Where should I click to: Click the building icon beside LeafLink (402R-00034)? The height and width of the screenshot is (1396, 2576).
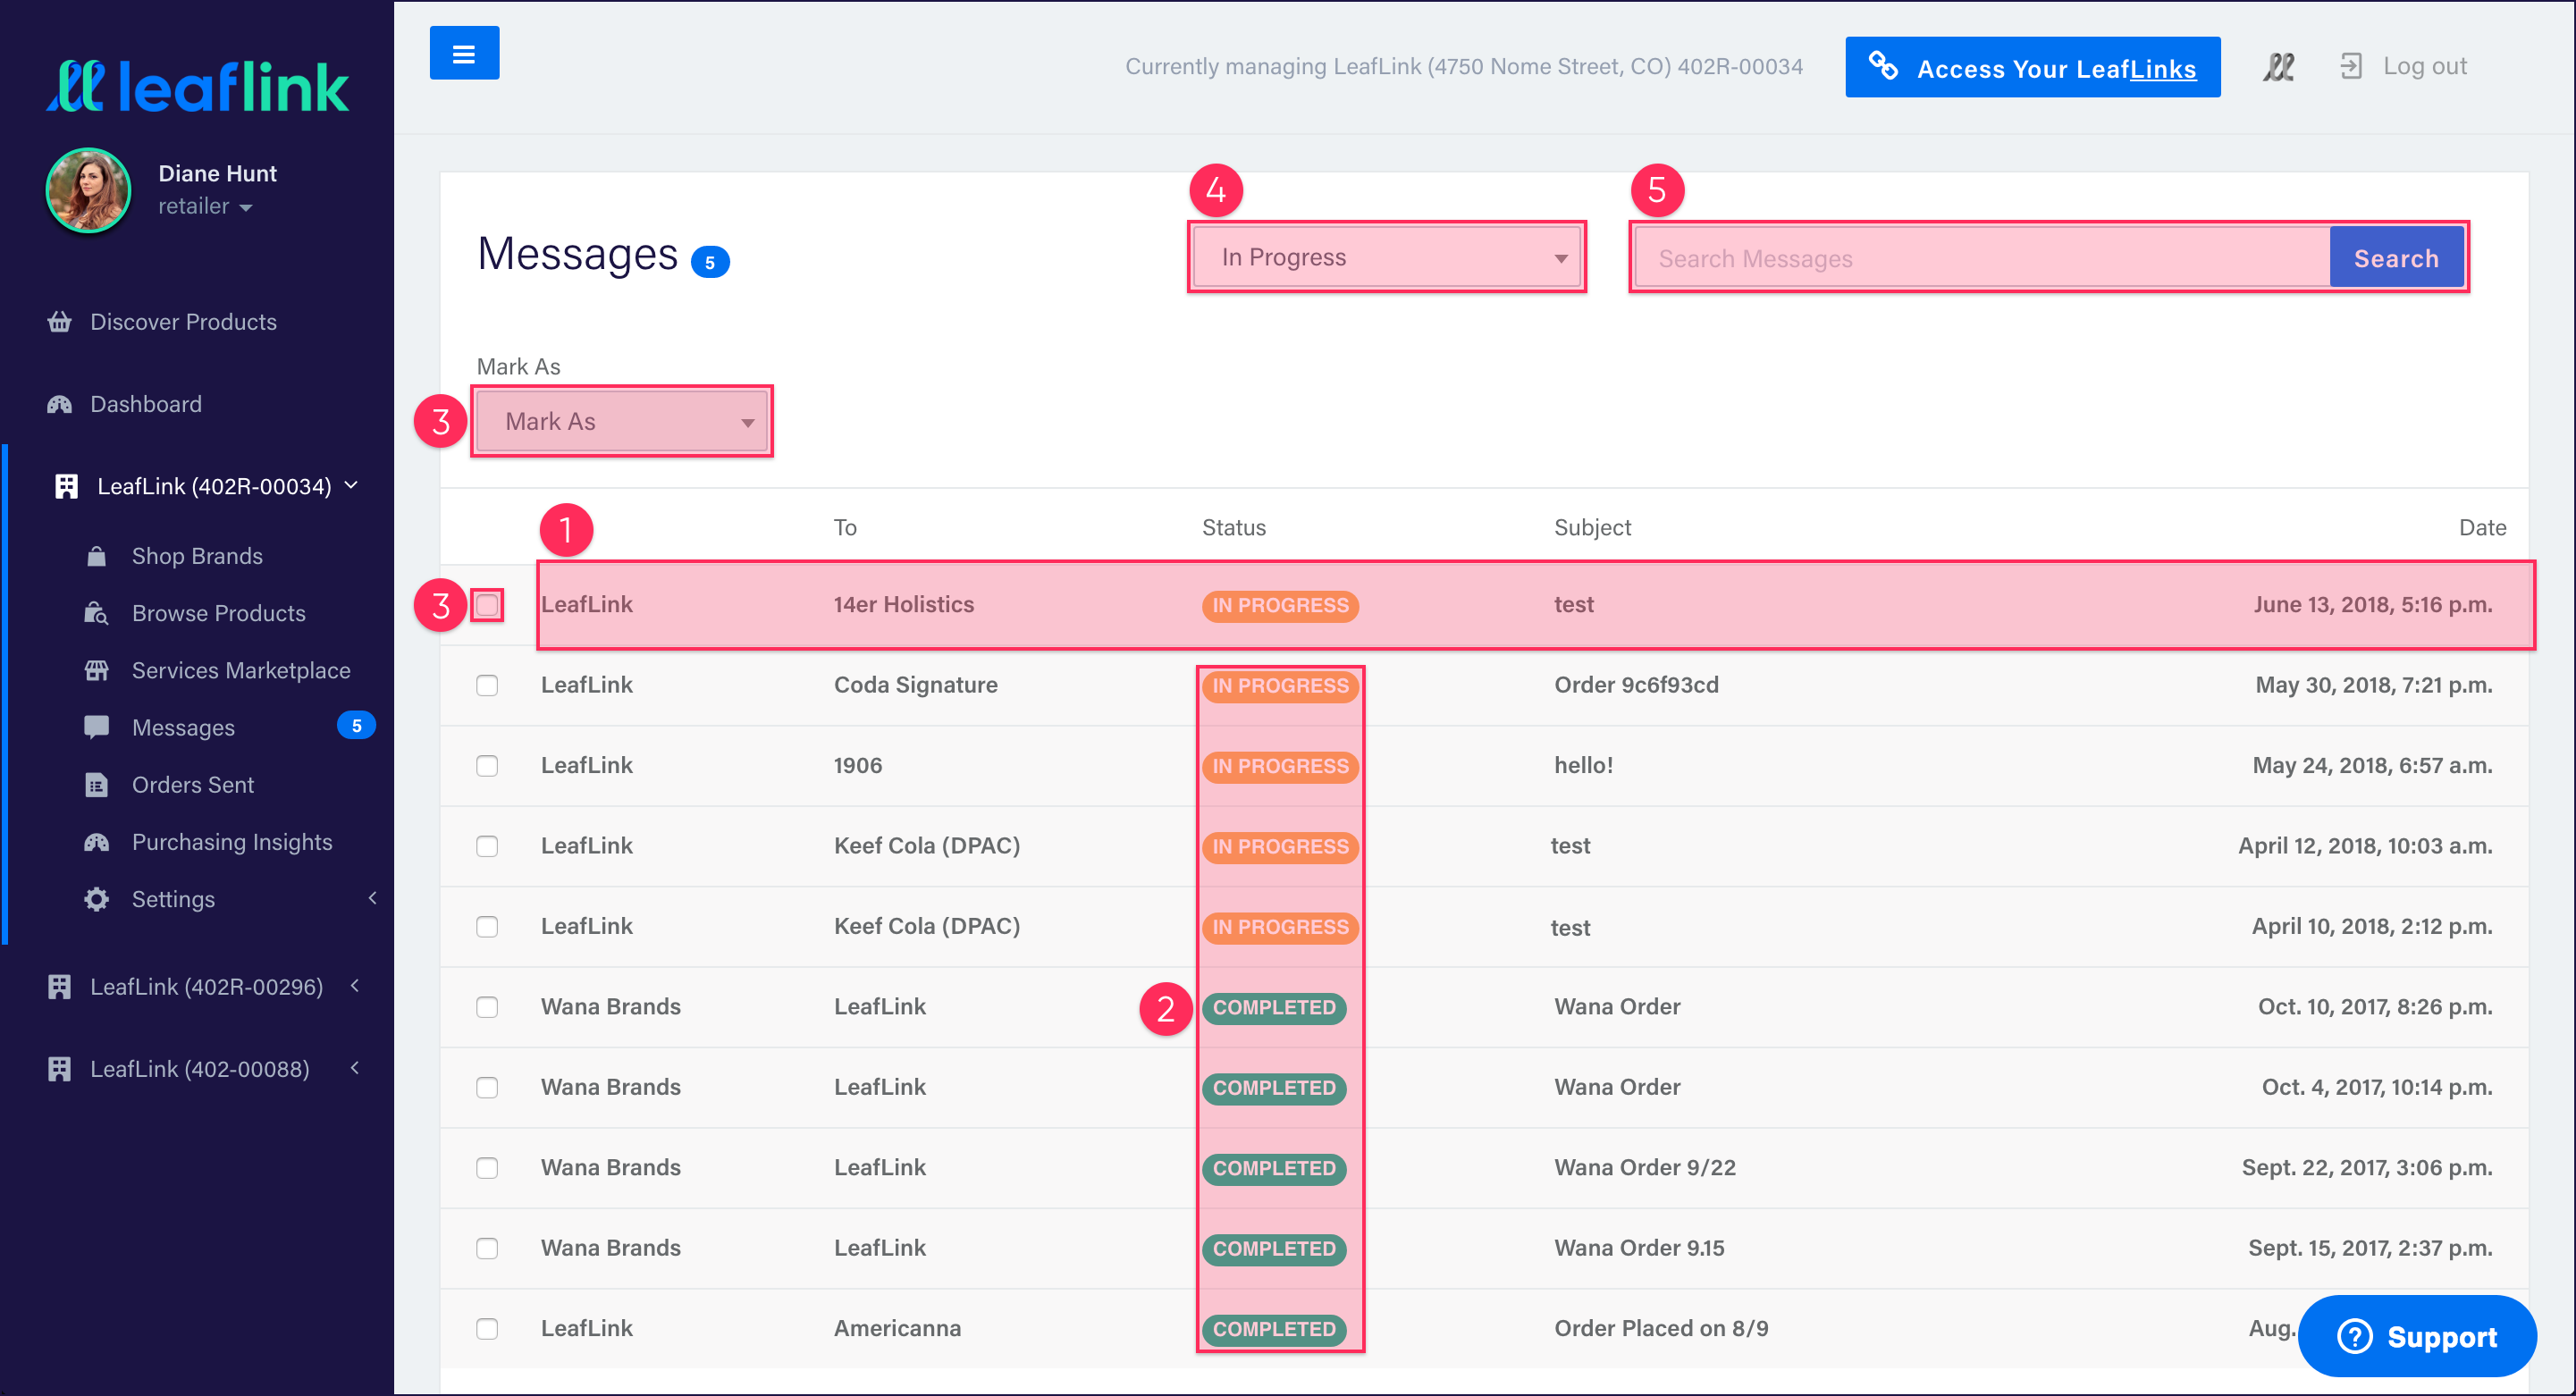pyautogui.click(x=67, y=486)
